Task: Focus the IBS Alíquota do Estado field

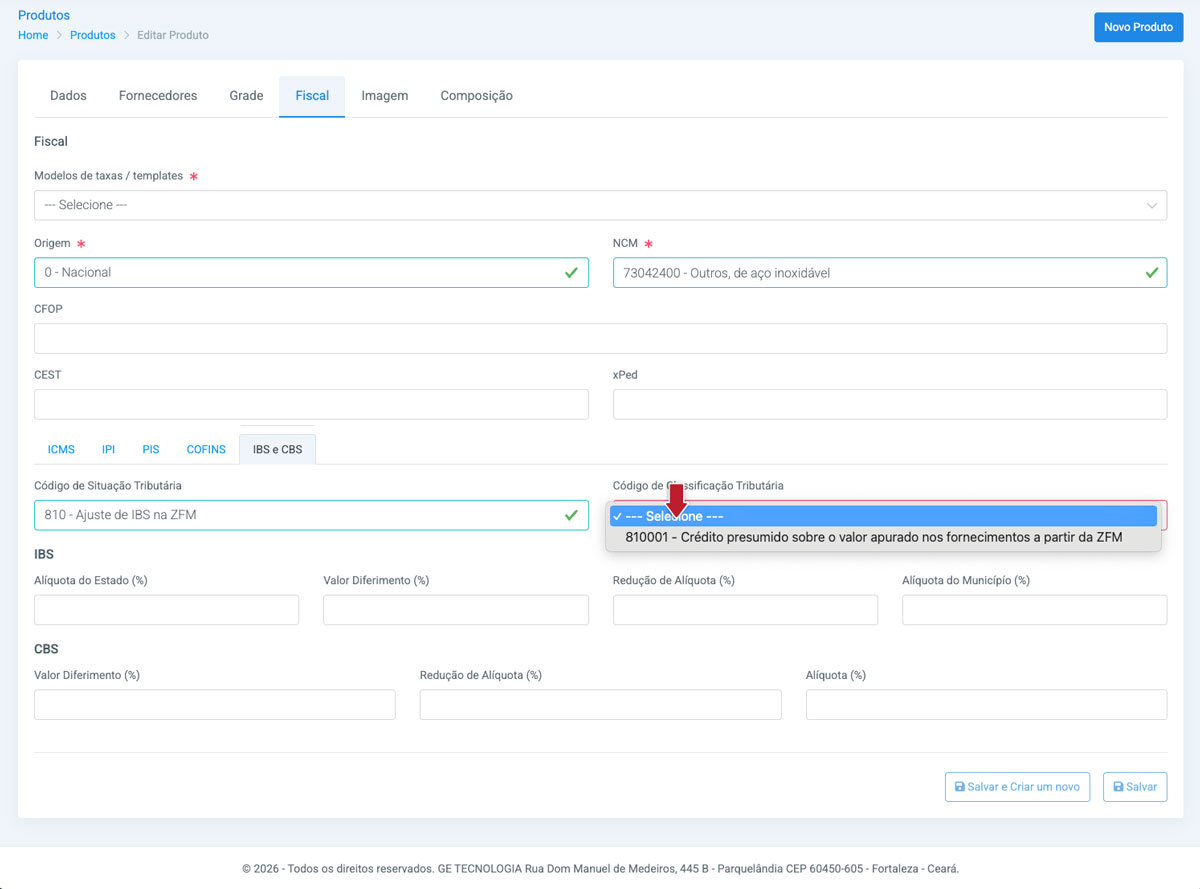Action: [166, 610]
